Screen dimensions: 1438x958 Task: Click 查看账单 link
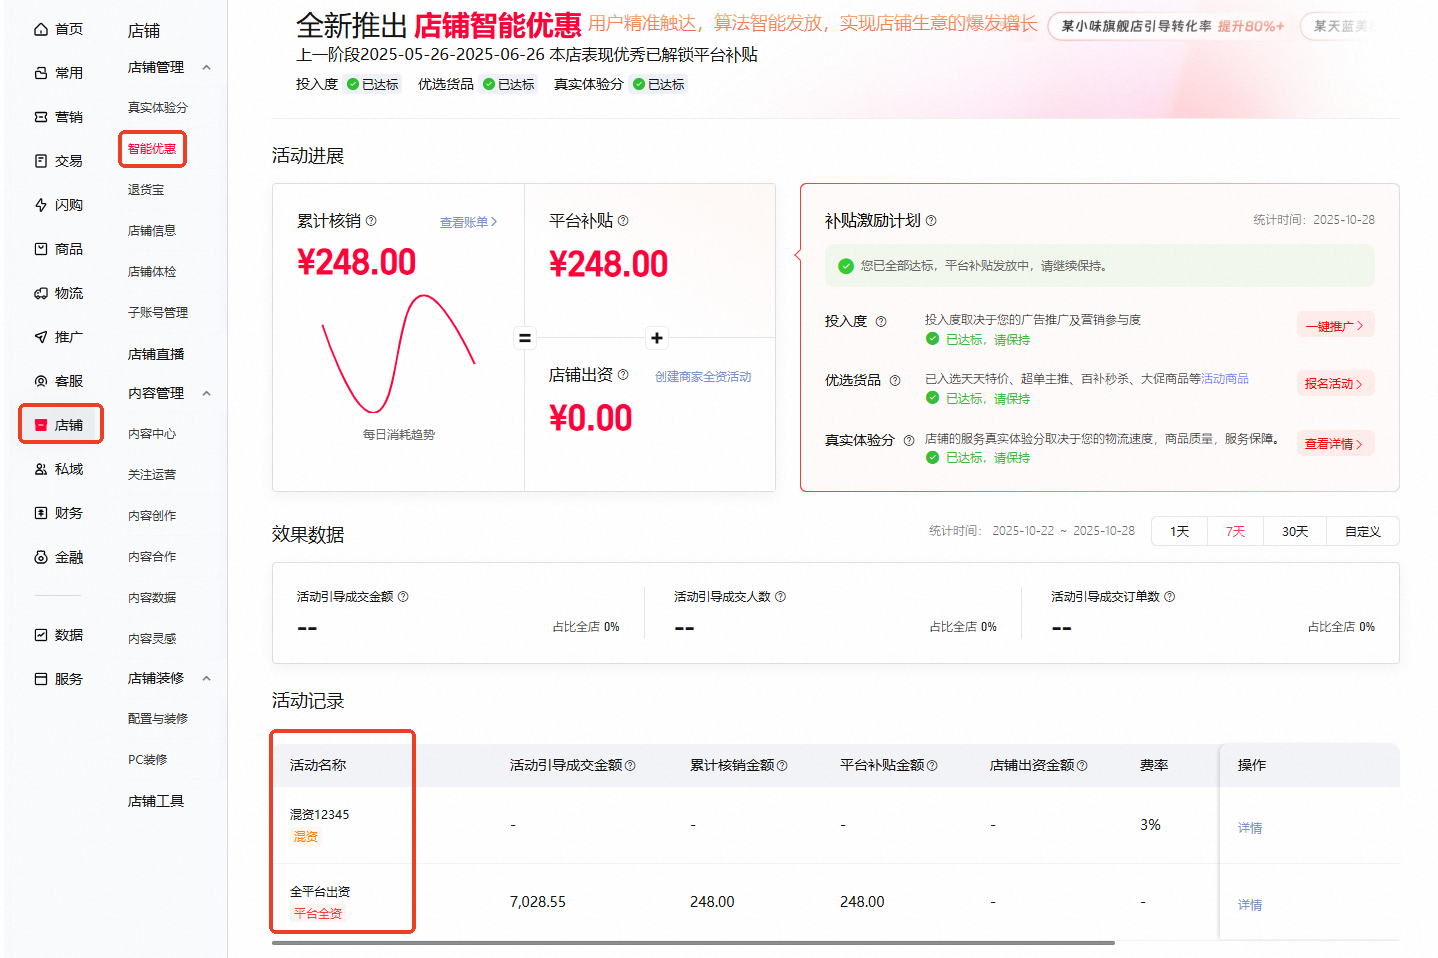pyautogui.click(x=468, y=222)
